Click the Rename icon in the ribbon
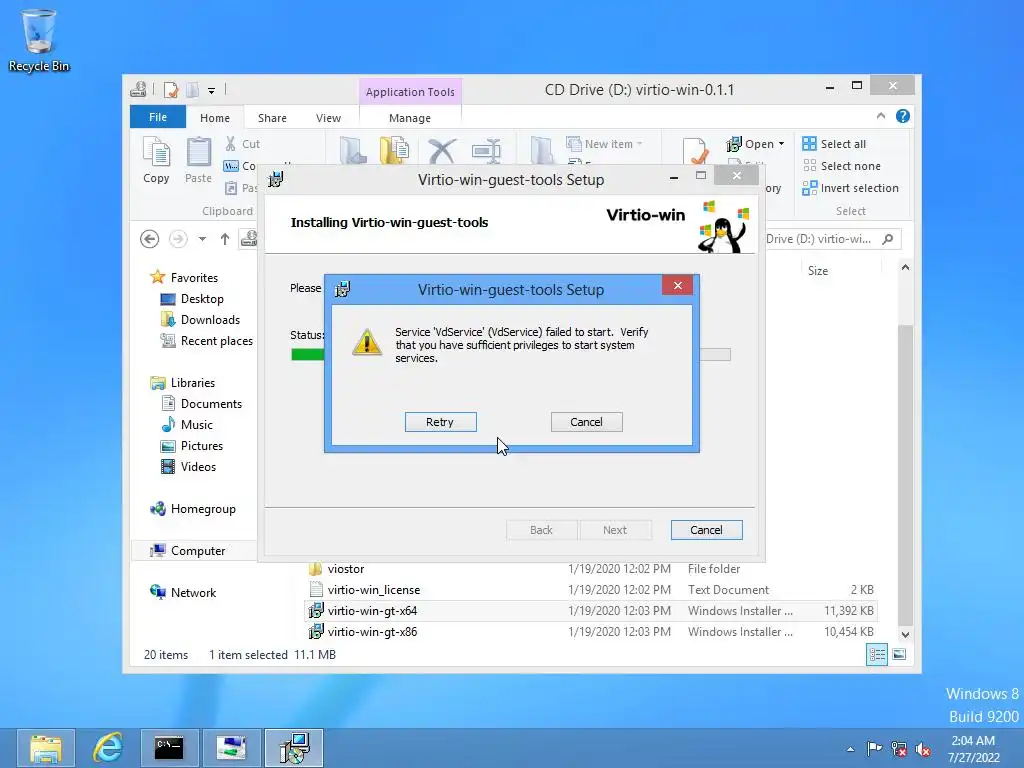The width and height of the screenshot is (1024, 768). pos(487,150)
